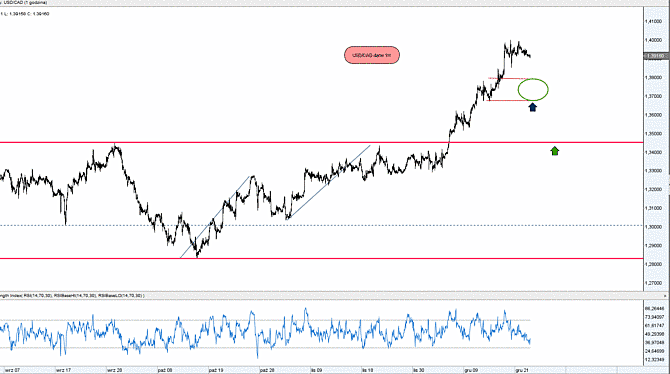Image resolution: width=670 pixels, height=374 pixels.
Task: Select the second longer blue trend line
Action: coord(329,182)
